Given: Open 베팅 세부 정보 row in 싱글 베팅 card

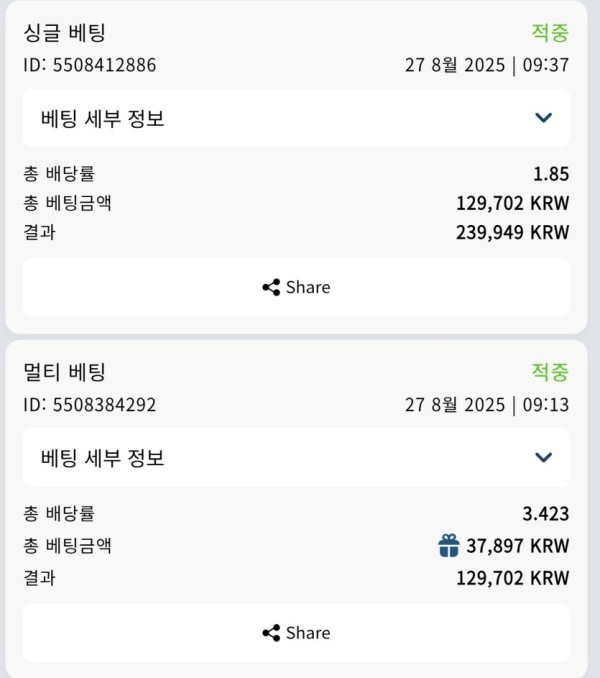Looking at the screenshot, I should pos(296,118).
